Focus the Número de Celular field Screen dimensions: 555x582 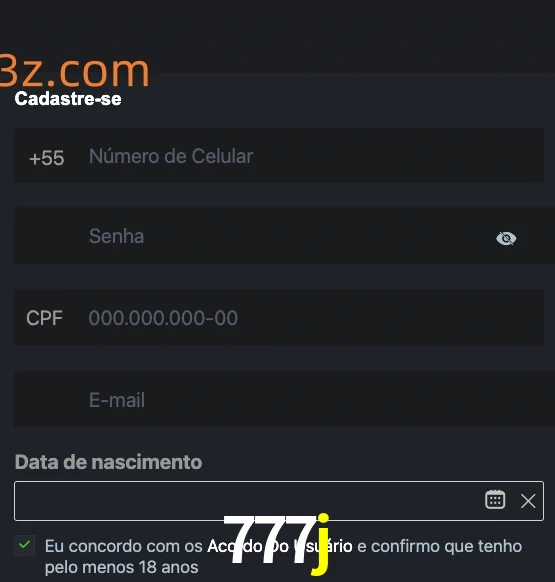(279, 156)
